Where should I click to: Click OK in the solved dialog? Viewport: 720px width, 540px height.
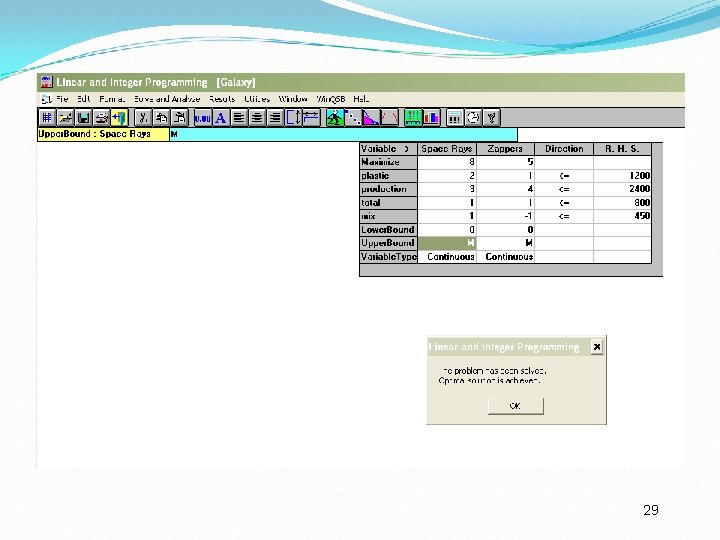(516, 406)
